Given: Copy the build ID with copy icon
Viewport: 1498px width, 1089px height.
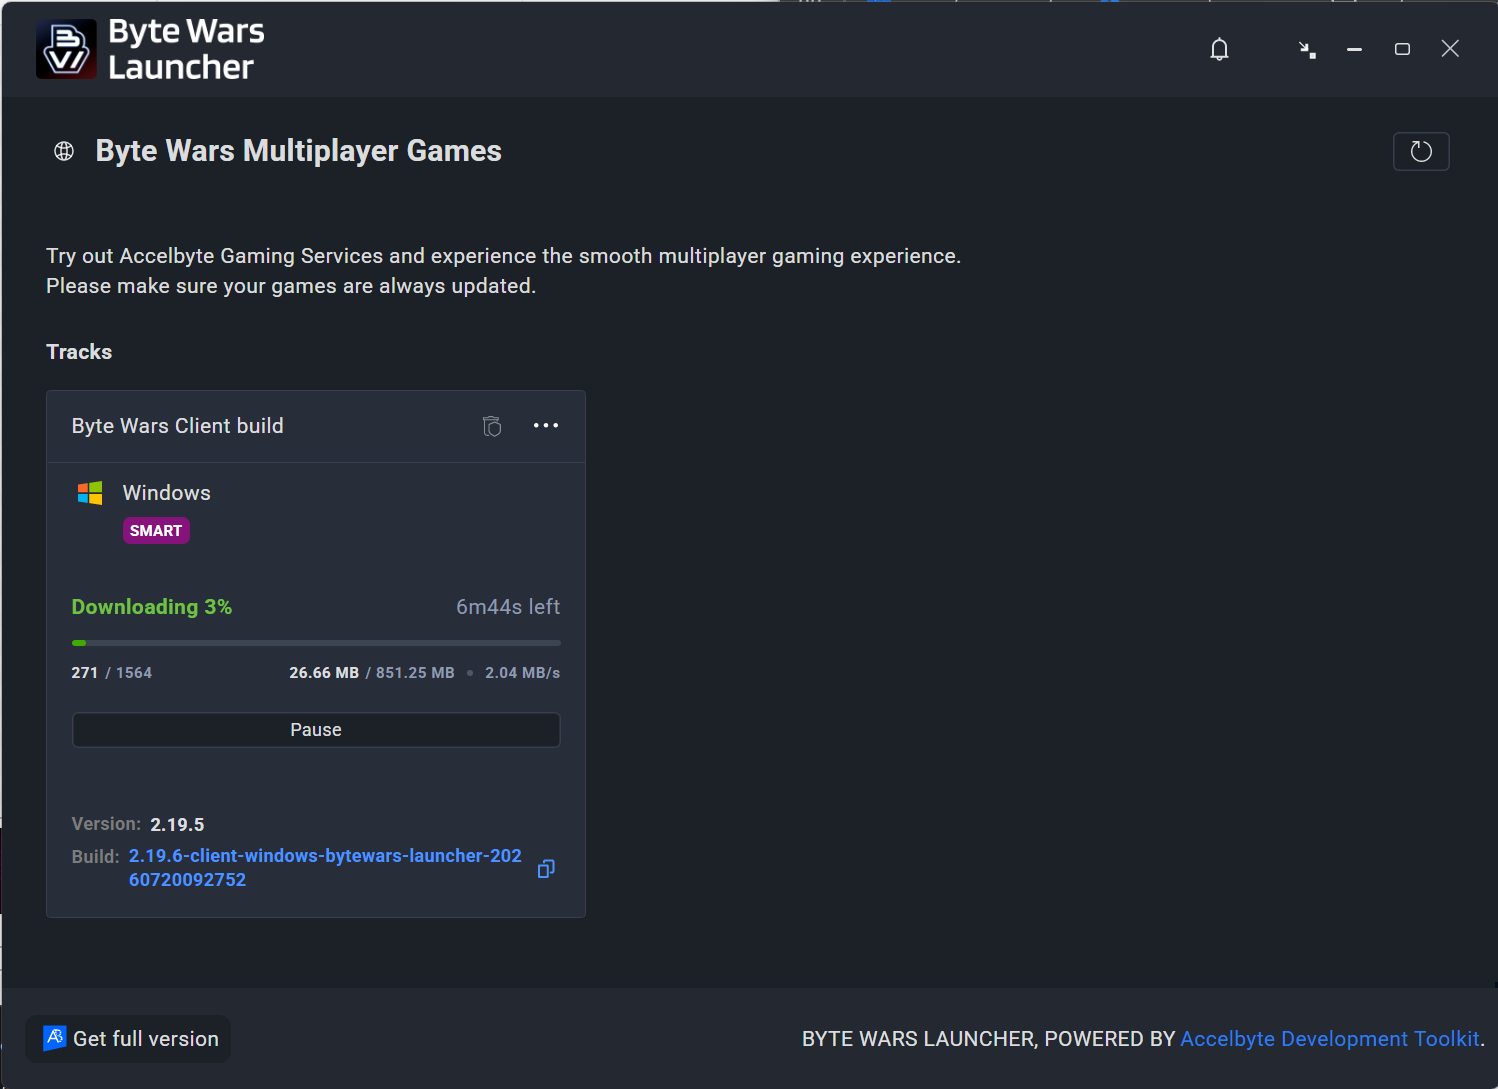Looking at the screenshot, I should tap(546, 869).
